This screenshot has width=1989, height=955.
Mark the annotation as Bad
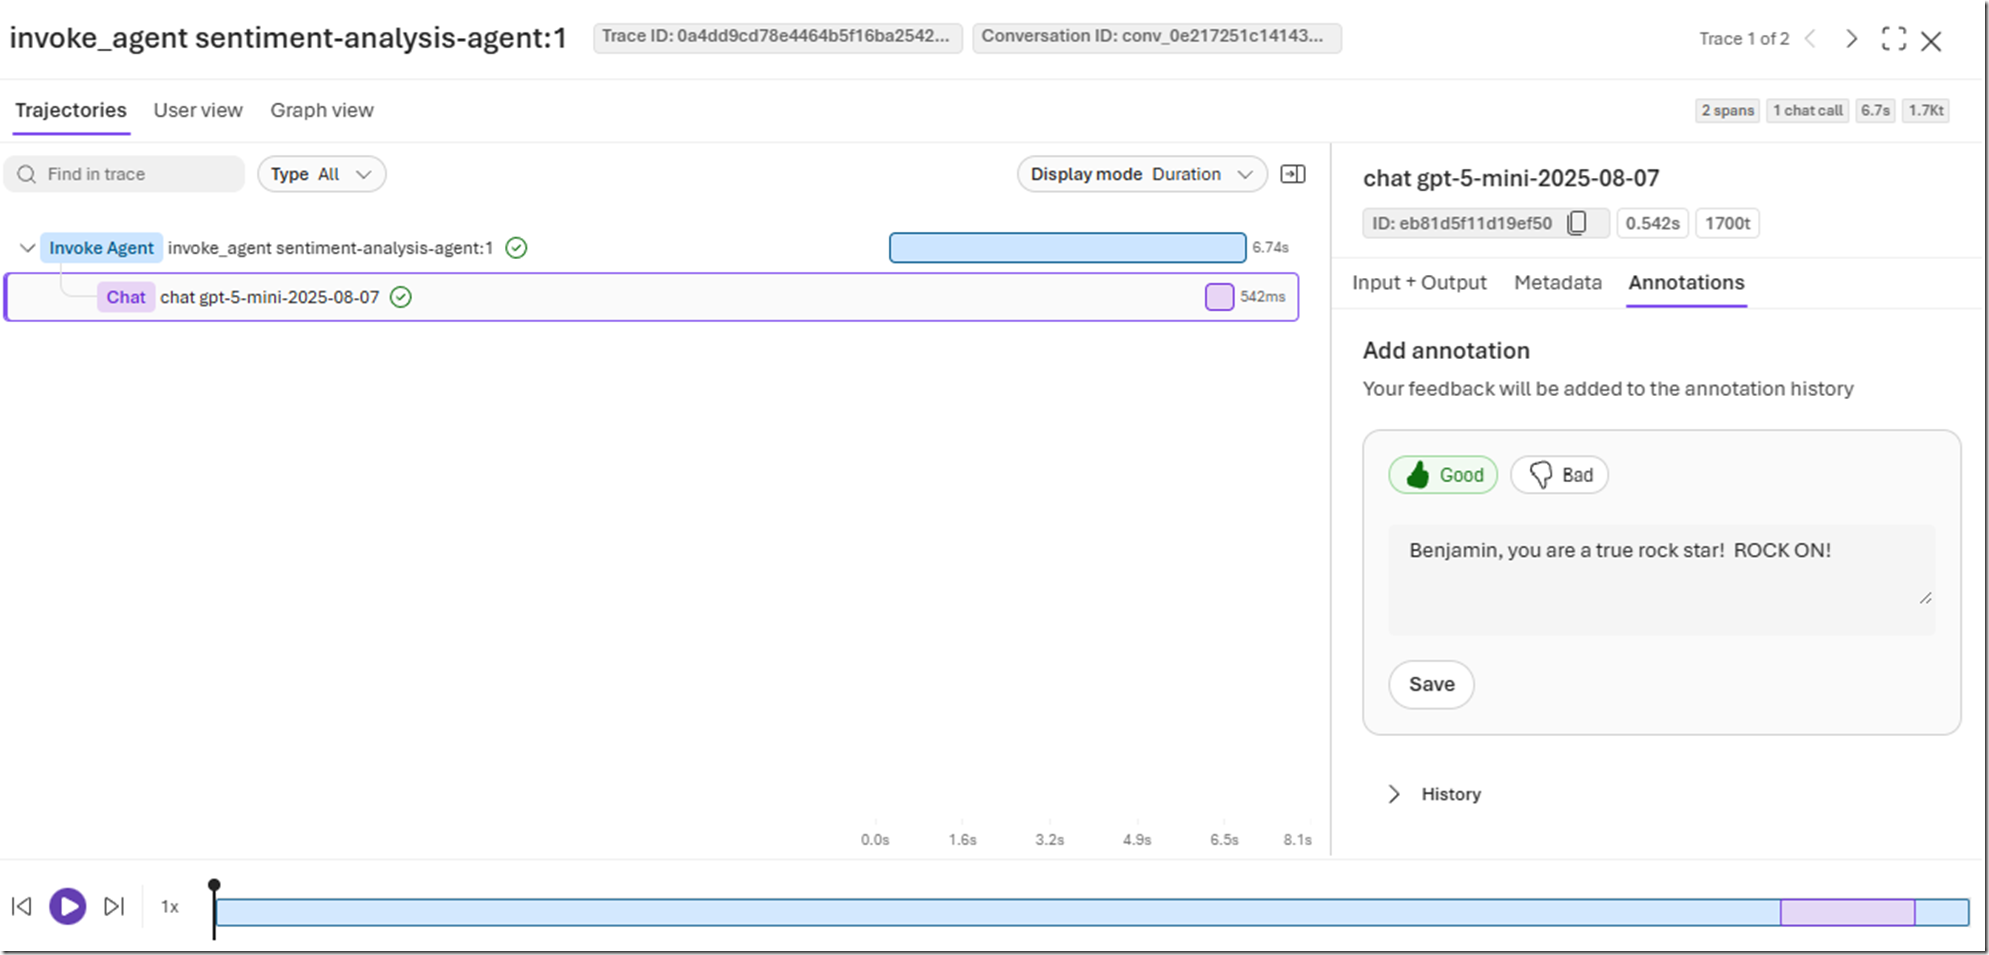[1559, 475]
